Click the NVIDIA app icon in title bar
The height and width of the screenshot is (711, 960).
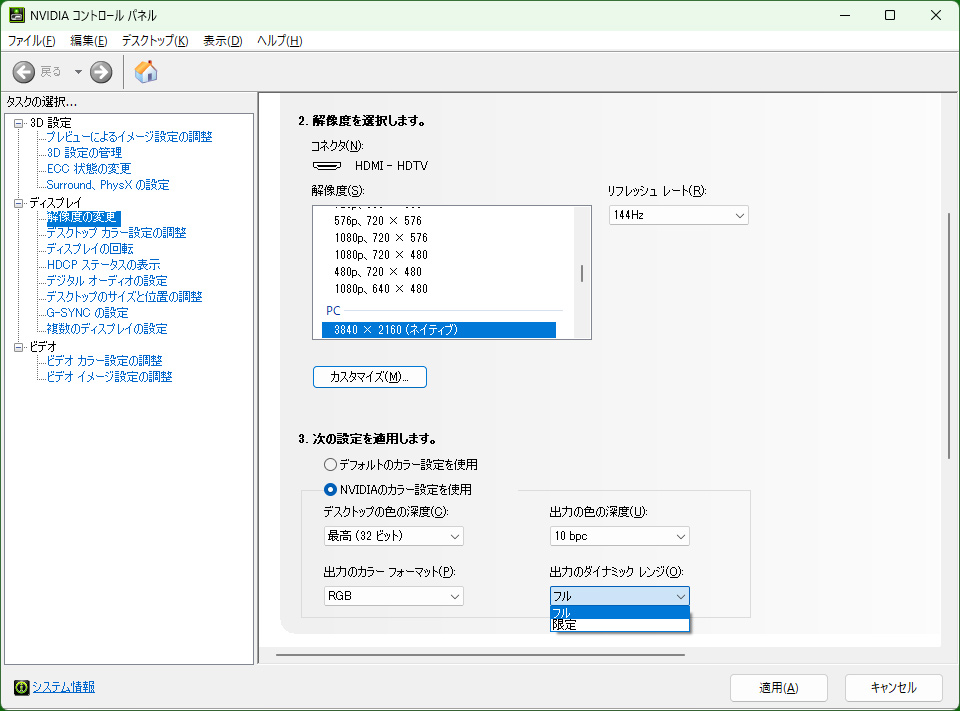click(x=16, y=15)
